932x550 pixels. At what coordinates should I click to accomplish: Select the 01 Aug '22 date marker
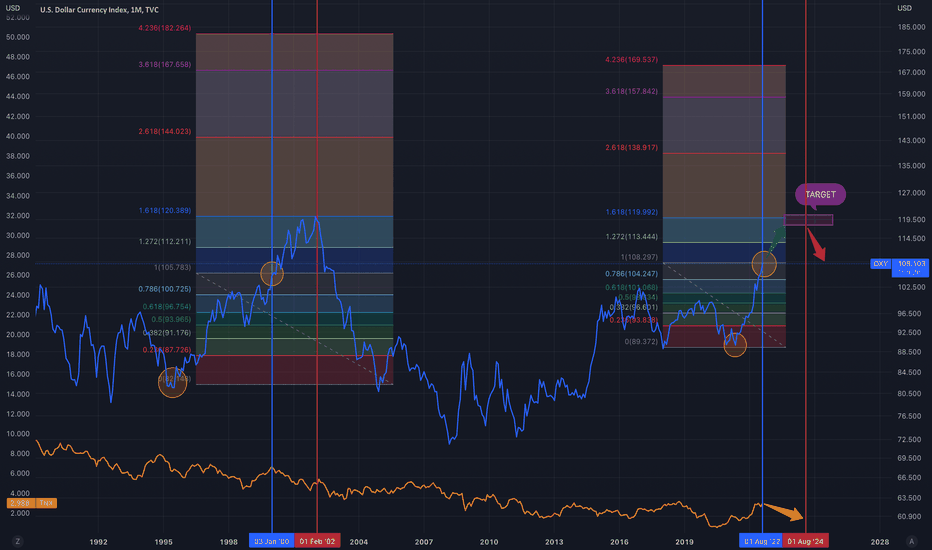[x=762, y=541]
